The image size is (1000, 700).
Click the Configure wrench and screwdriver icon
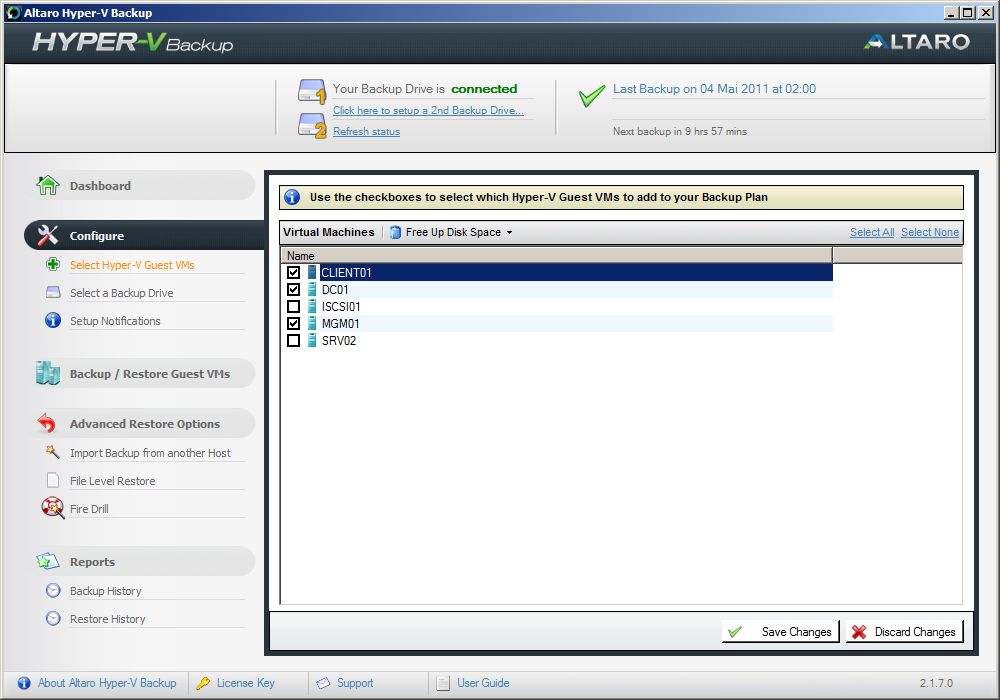click(x=48, y=235)
